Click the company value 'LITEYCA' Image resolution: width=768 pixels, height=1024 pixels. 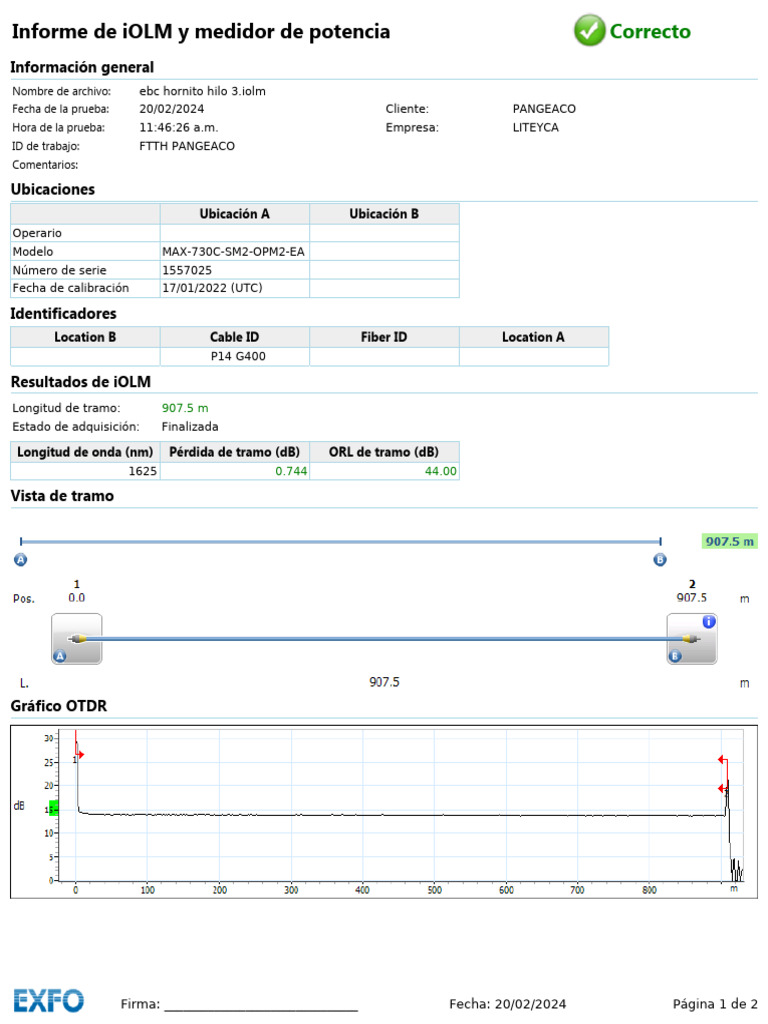pos(536,127)
